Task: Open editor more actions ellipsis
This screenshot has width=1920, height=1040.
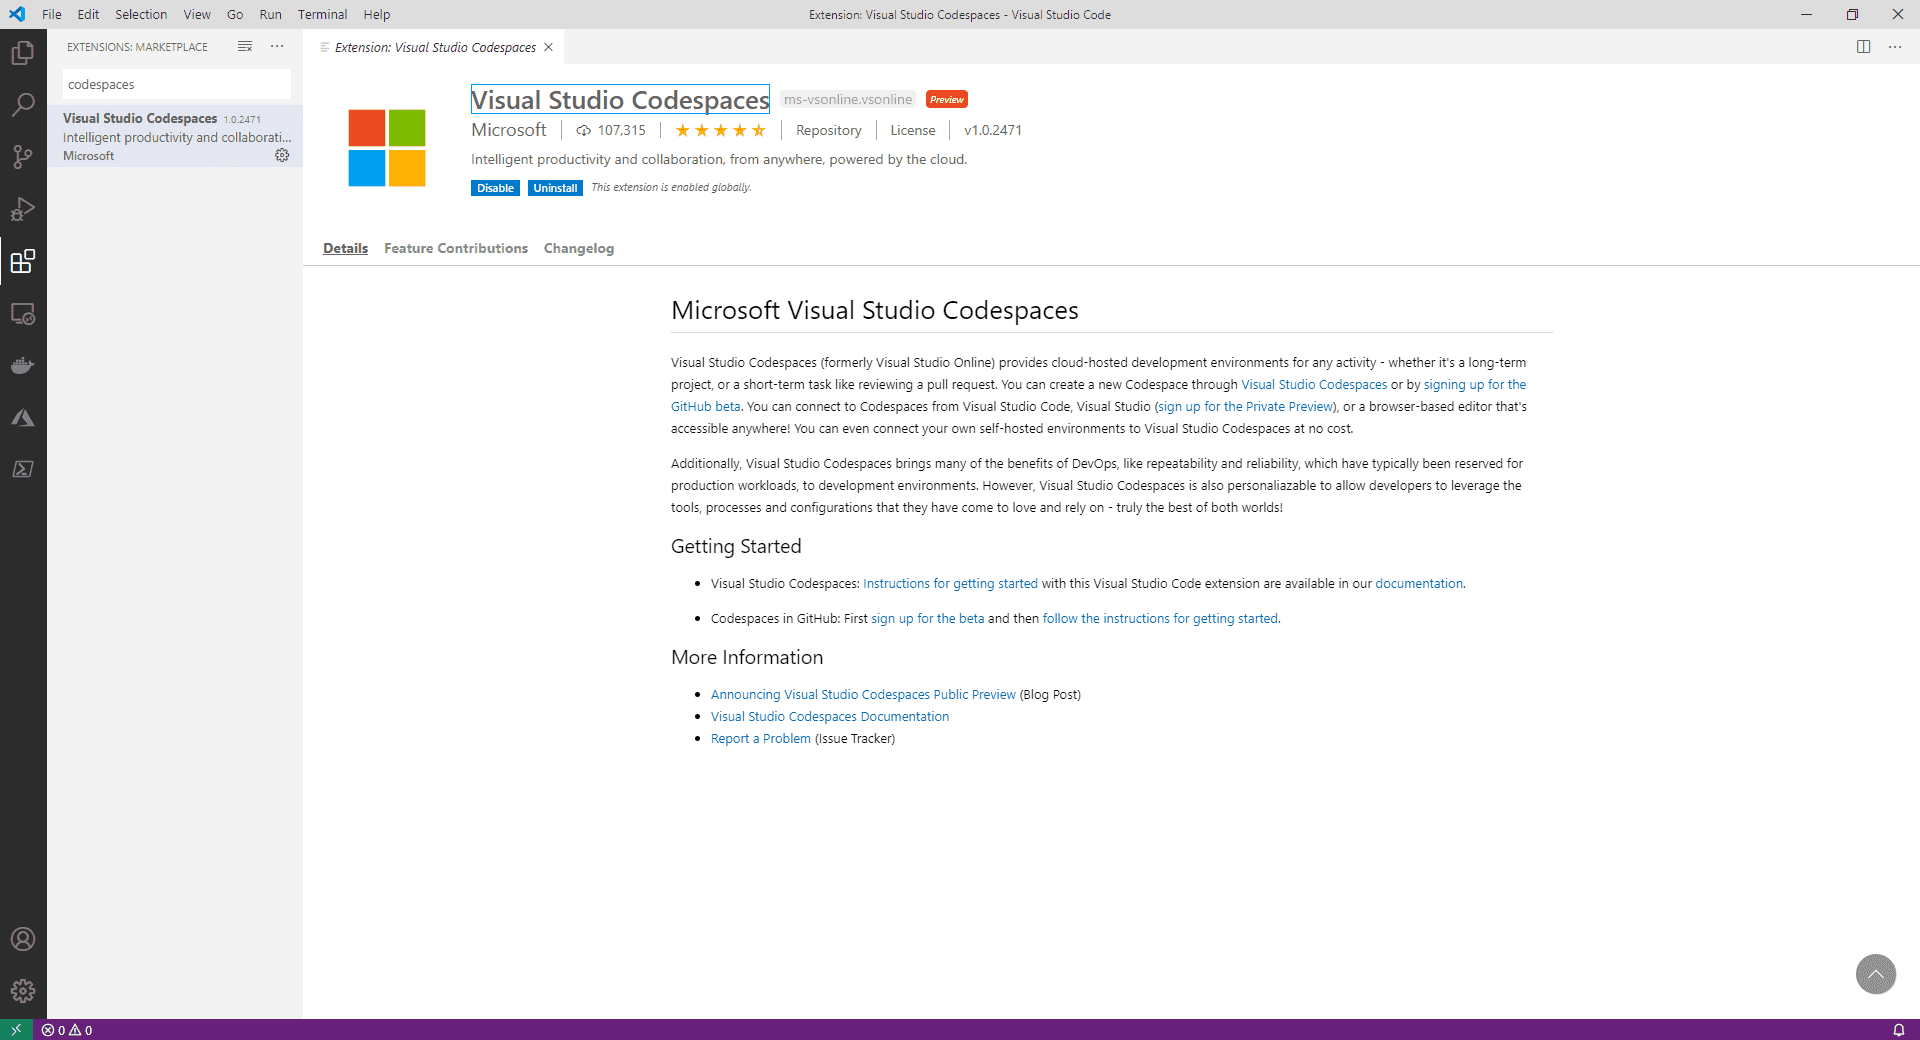Action: tap(1895, 47)
